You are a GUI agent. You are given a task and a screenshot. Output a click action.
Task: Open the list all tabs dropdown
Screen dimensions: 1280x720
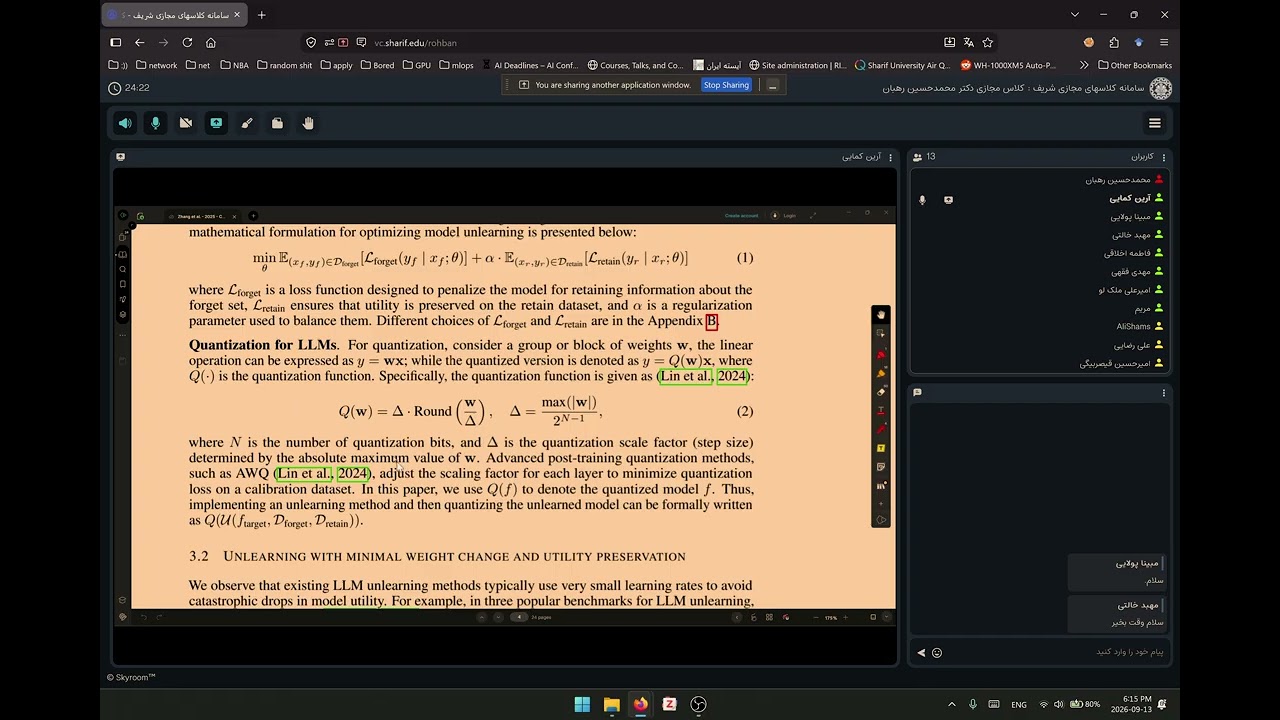click(1075, 15)
